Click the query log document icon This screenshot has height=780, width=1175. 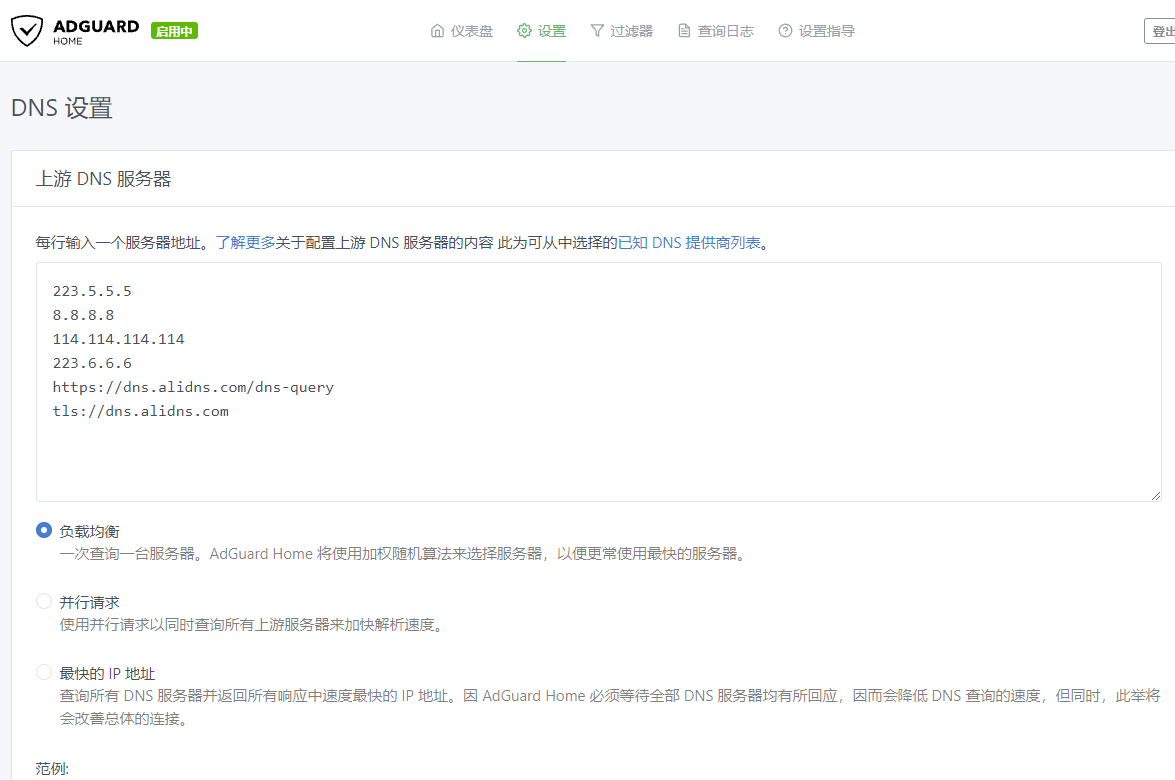click(x=684, y=31)
